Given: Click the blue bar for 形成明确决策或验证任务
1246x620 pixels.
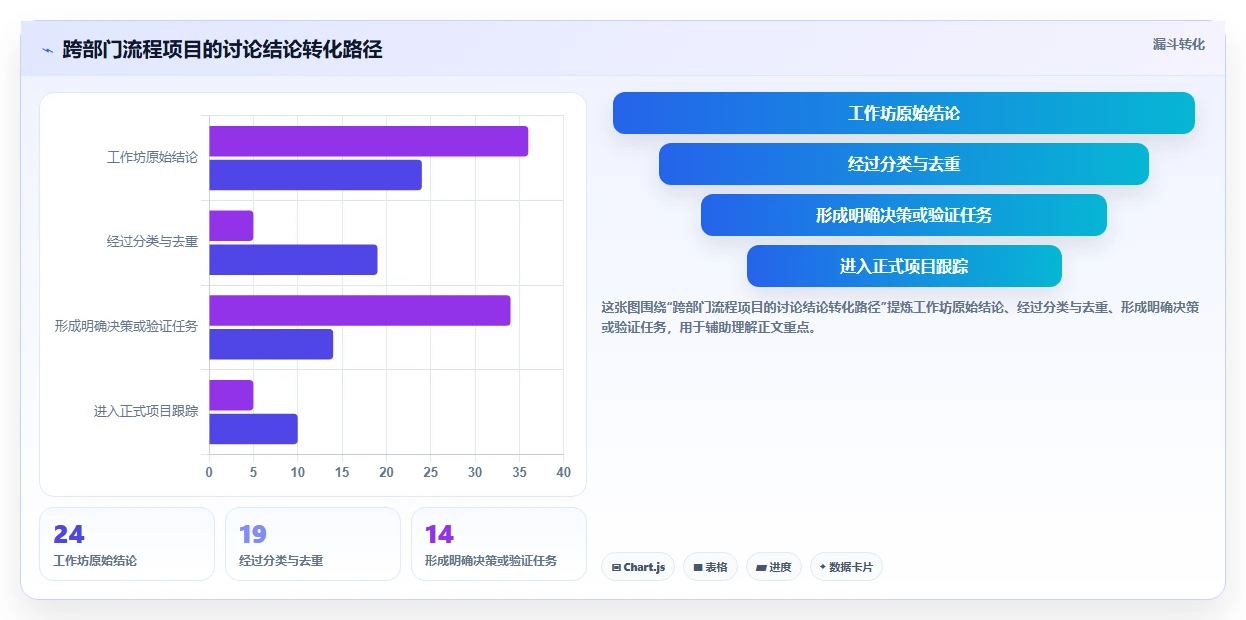Looking at the screenshot, I should (x=271, y=344).
